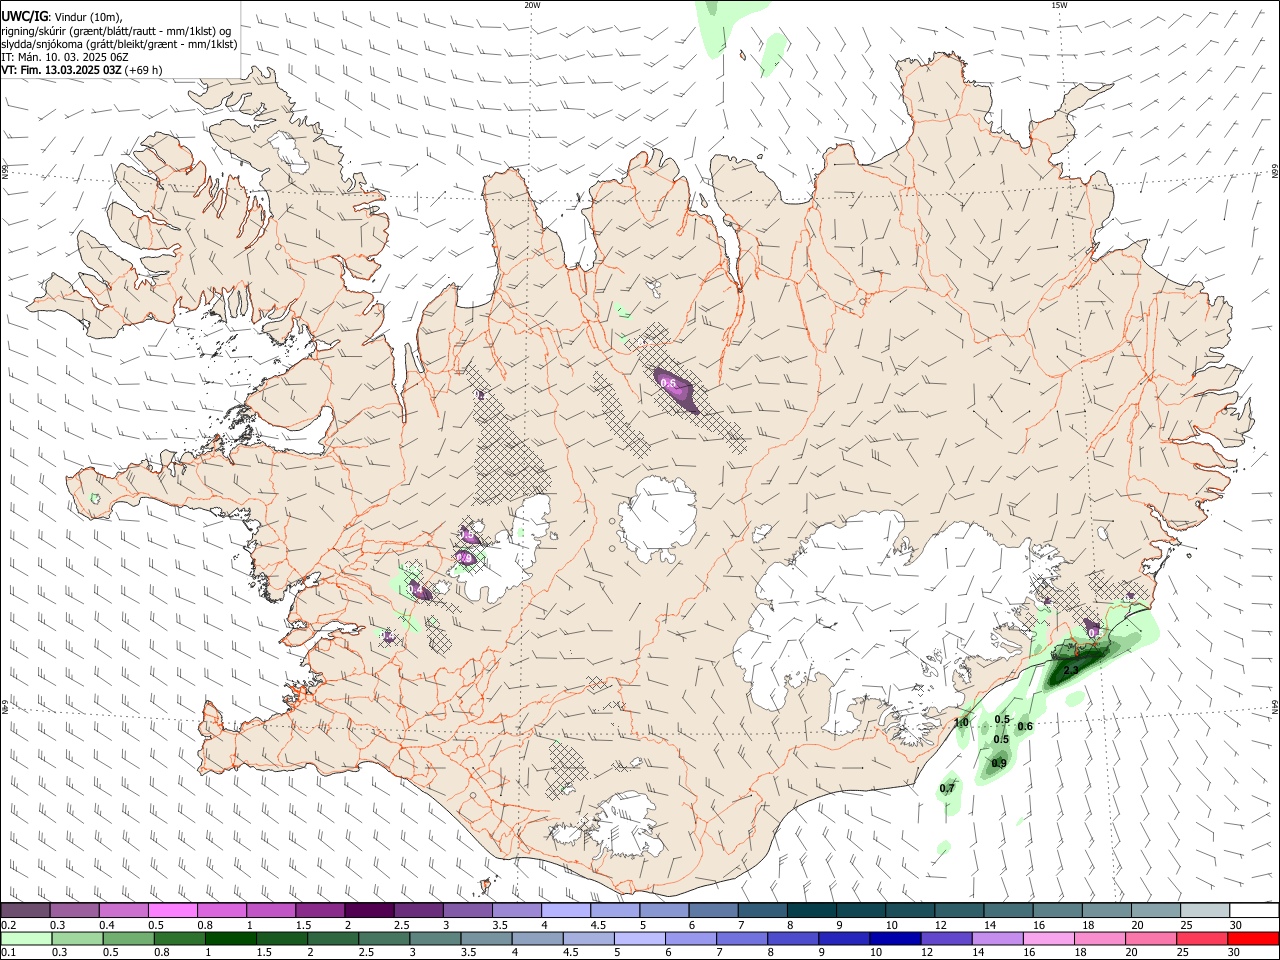Click the 'Vindur (10m)' legend text
Screen dimensions: 1280x960
tap(87, 17)
